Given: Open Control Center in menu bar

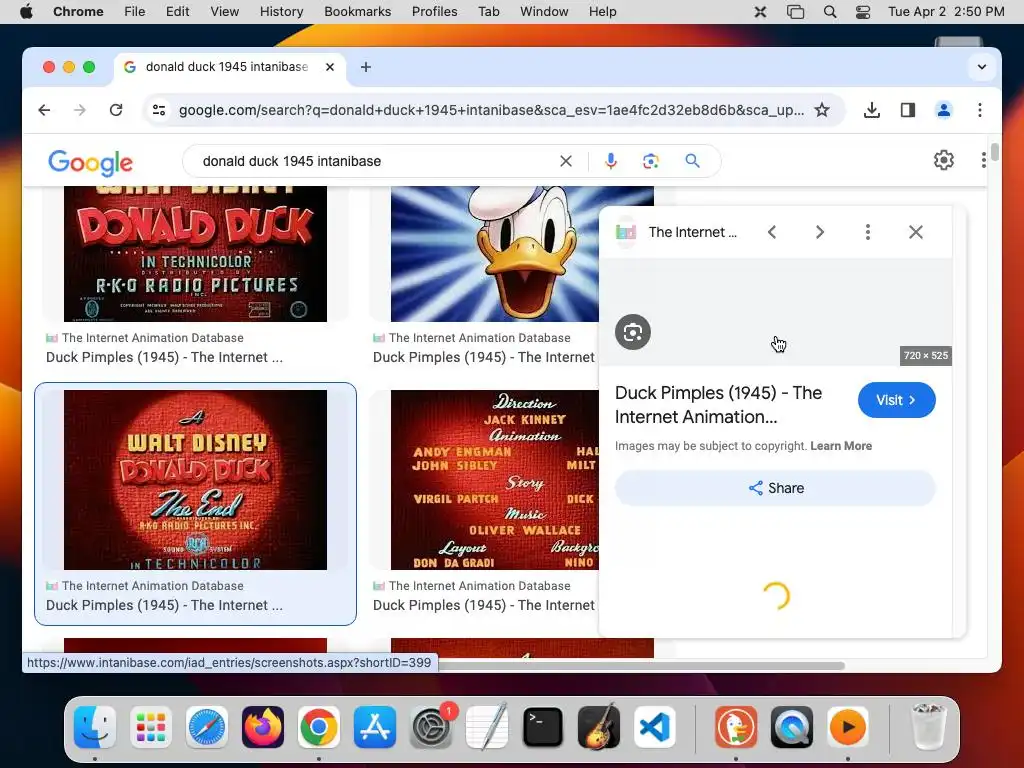Looking at the screenshot, I should 863,12.
